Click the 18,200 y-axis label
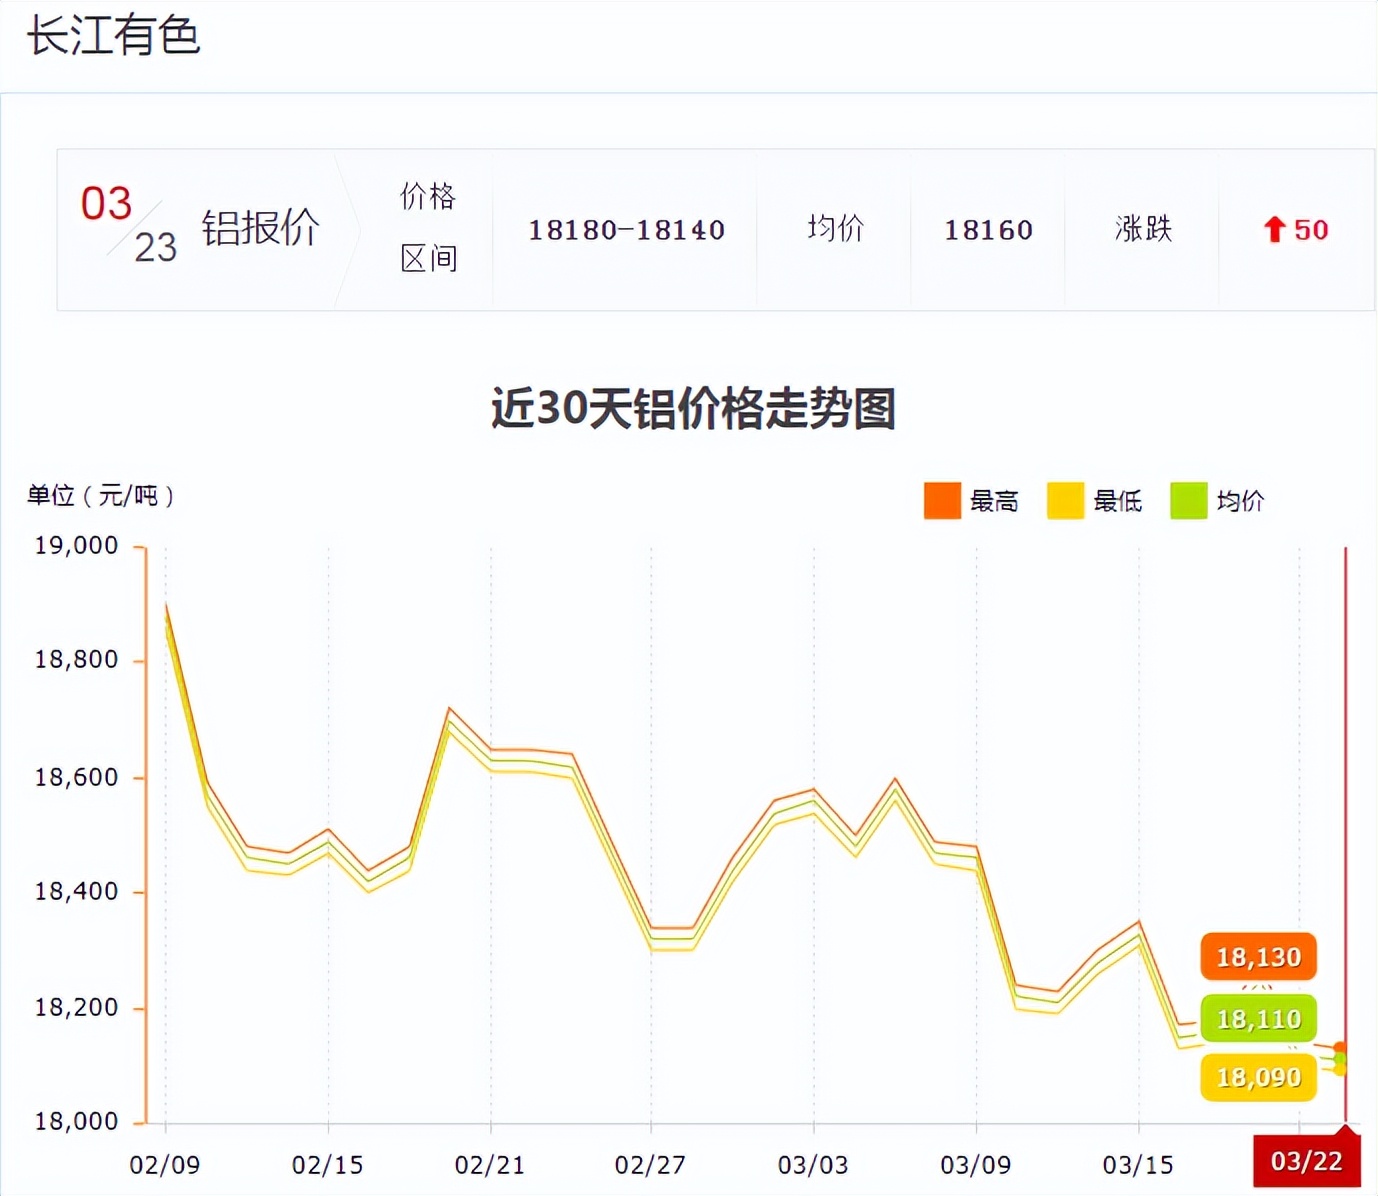 click(x=77, y=1008)
